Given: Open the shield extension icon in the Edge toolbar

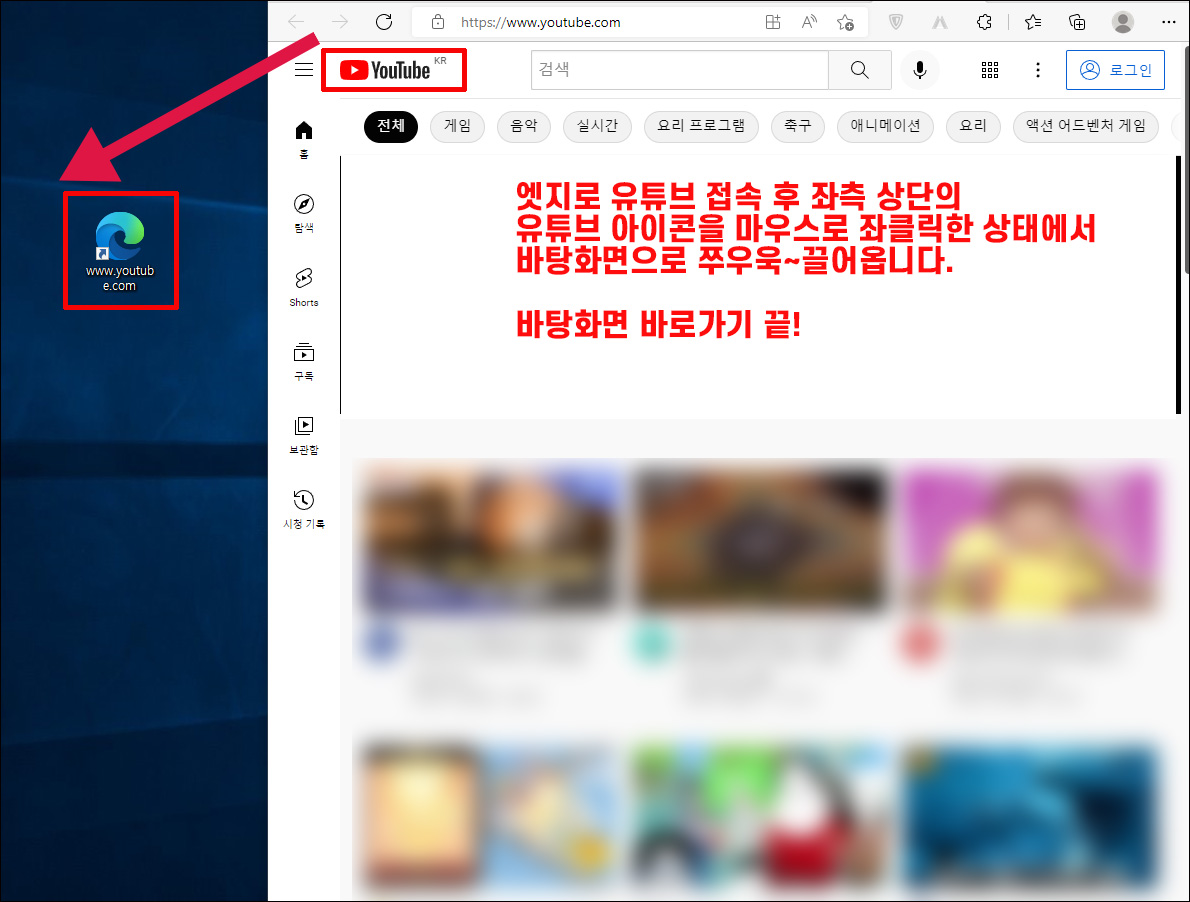Looking at the screenshot, I should pyautogui.click(x=896, y=22).
